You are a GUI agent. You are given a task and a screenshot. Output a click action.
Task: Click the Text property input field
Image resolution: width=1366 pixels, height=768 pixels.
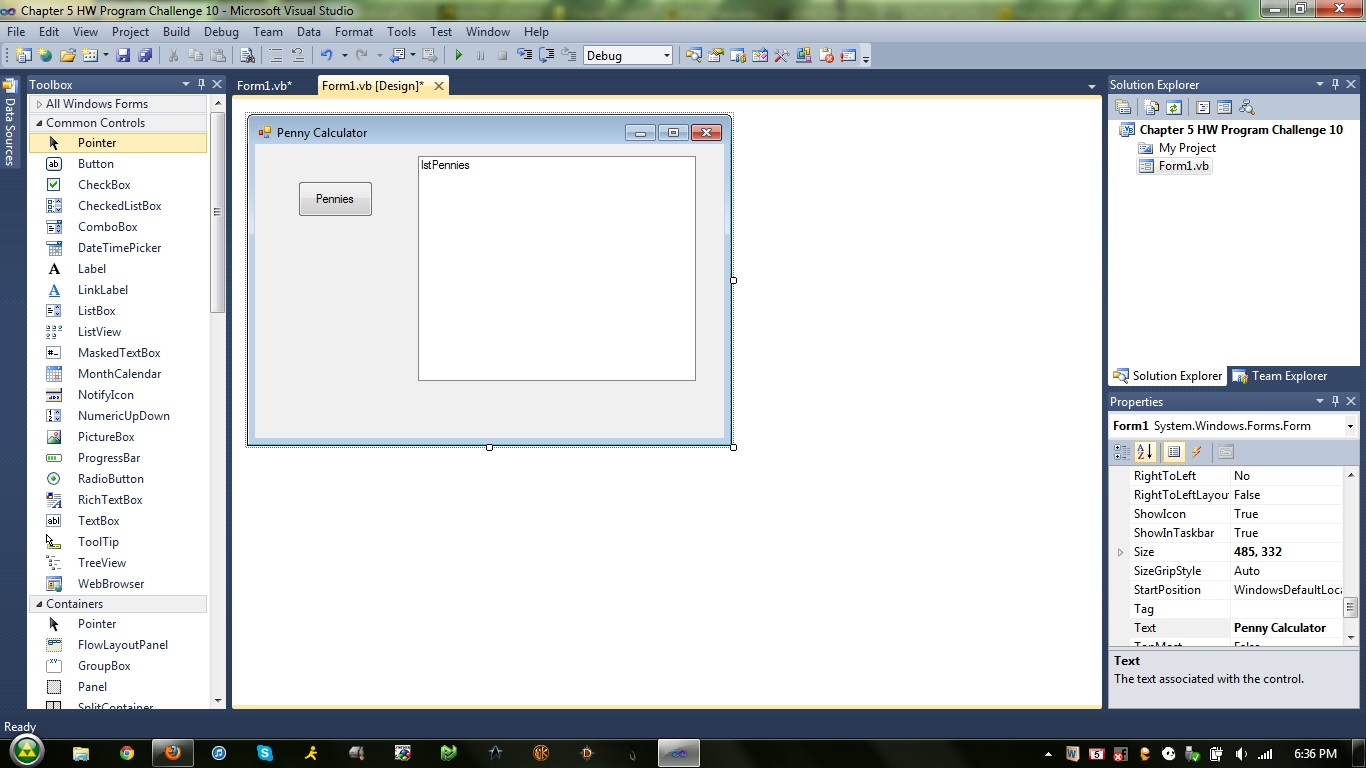1287,627
